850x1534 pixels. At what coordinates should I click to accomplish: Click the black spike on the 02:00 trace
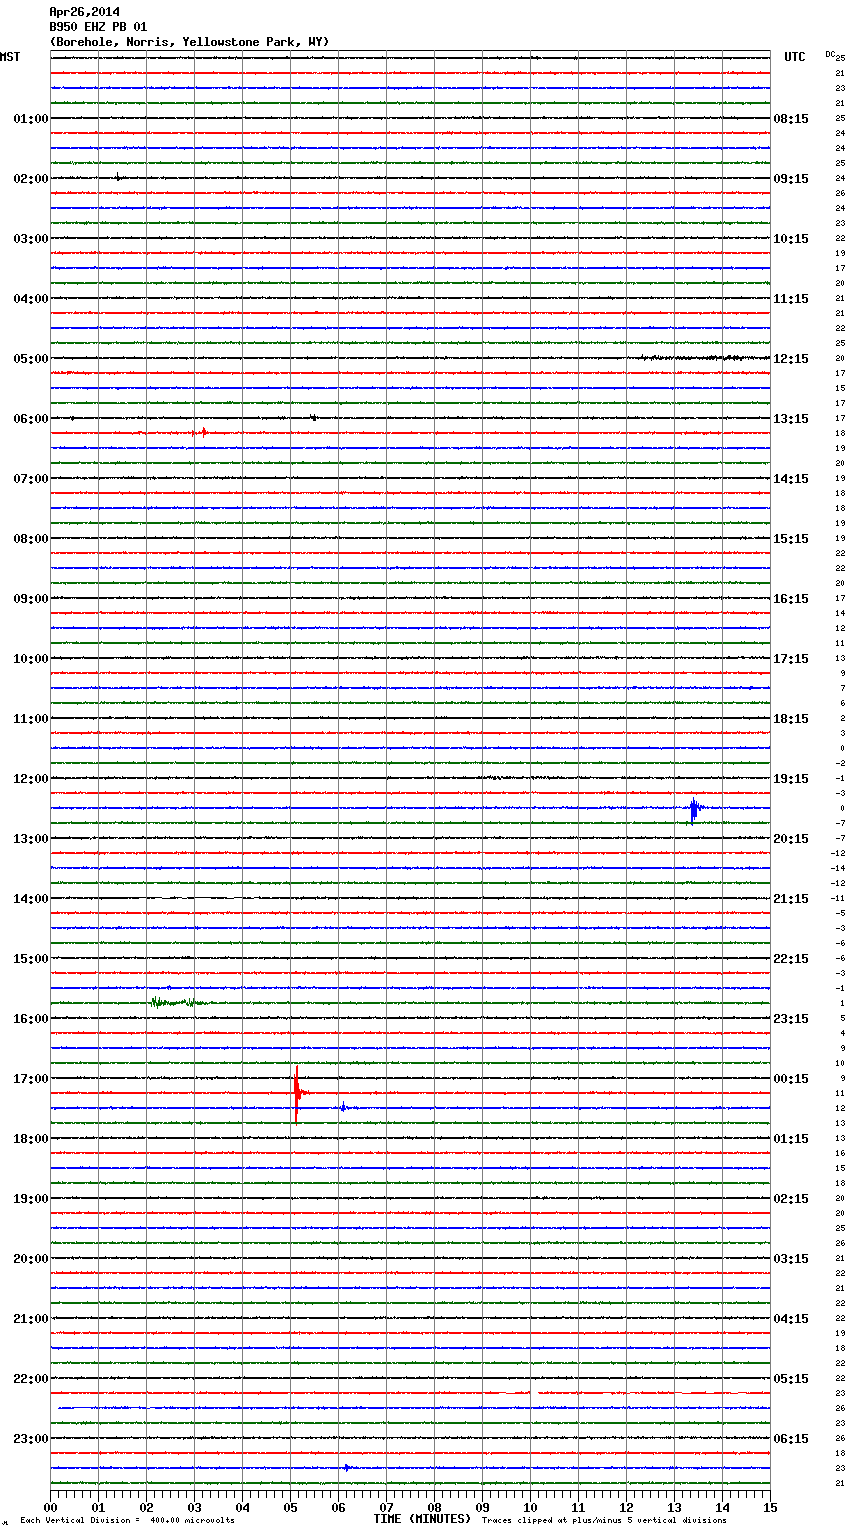pos(117,177)
